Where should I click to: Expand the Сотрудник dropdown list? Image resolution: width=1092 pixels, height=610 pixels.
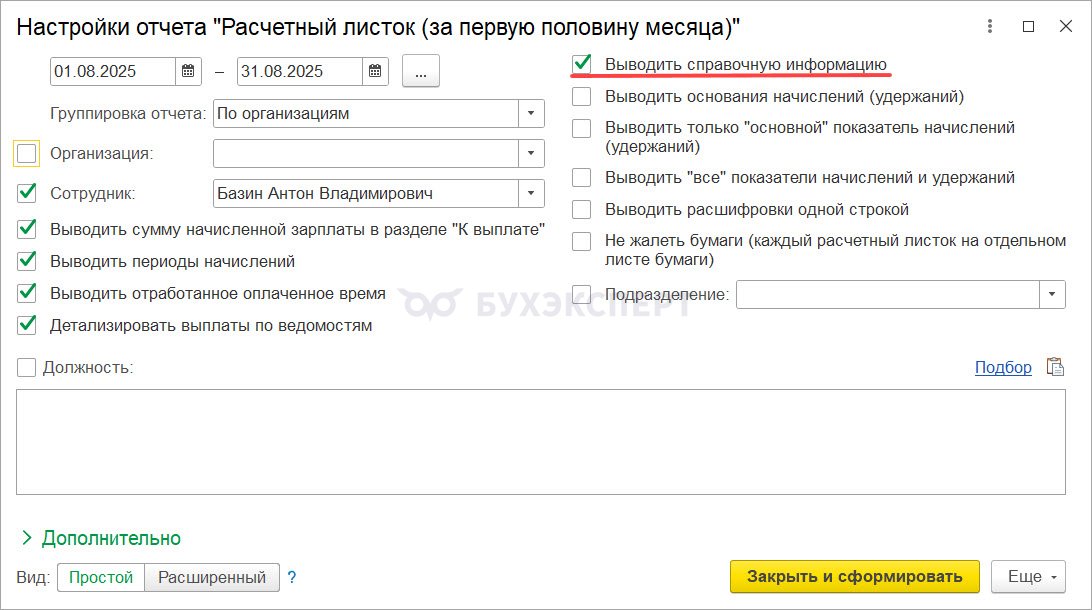(x=531, y=193)
